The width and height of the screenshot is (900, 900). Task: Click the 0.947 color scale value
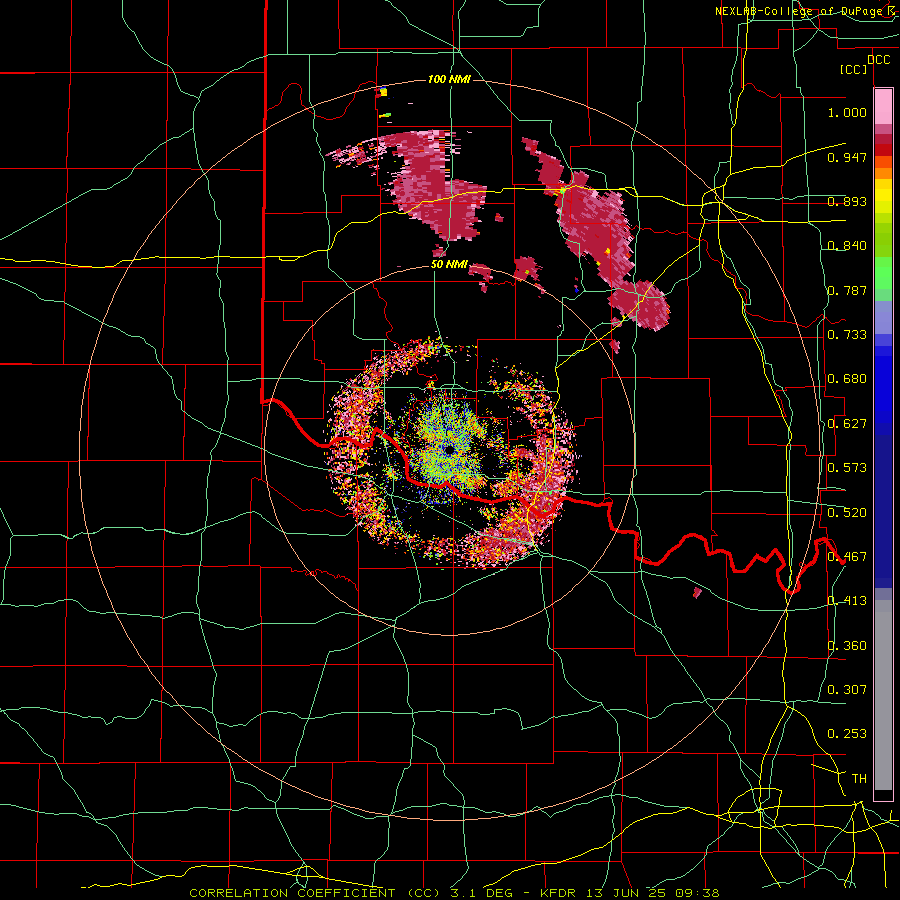847,157
